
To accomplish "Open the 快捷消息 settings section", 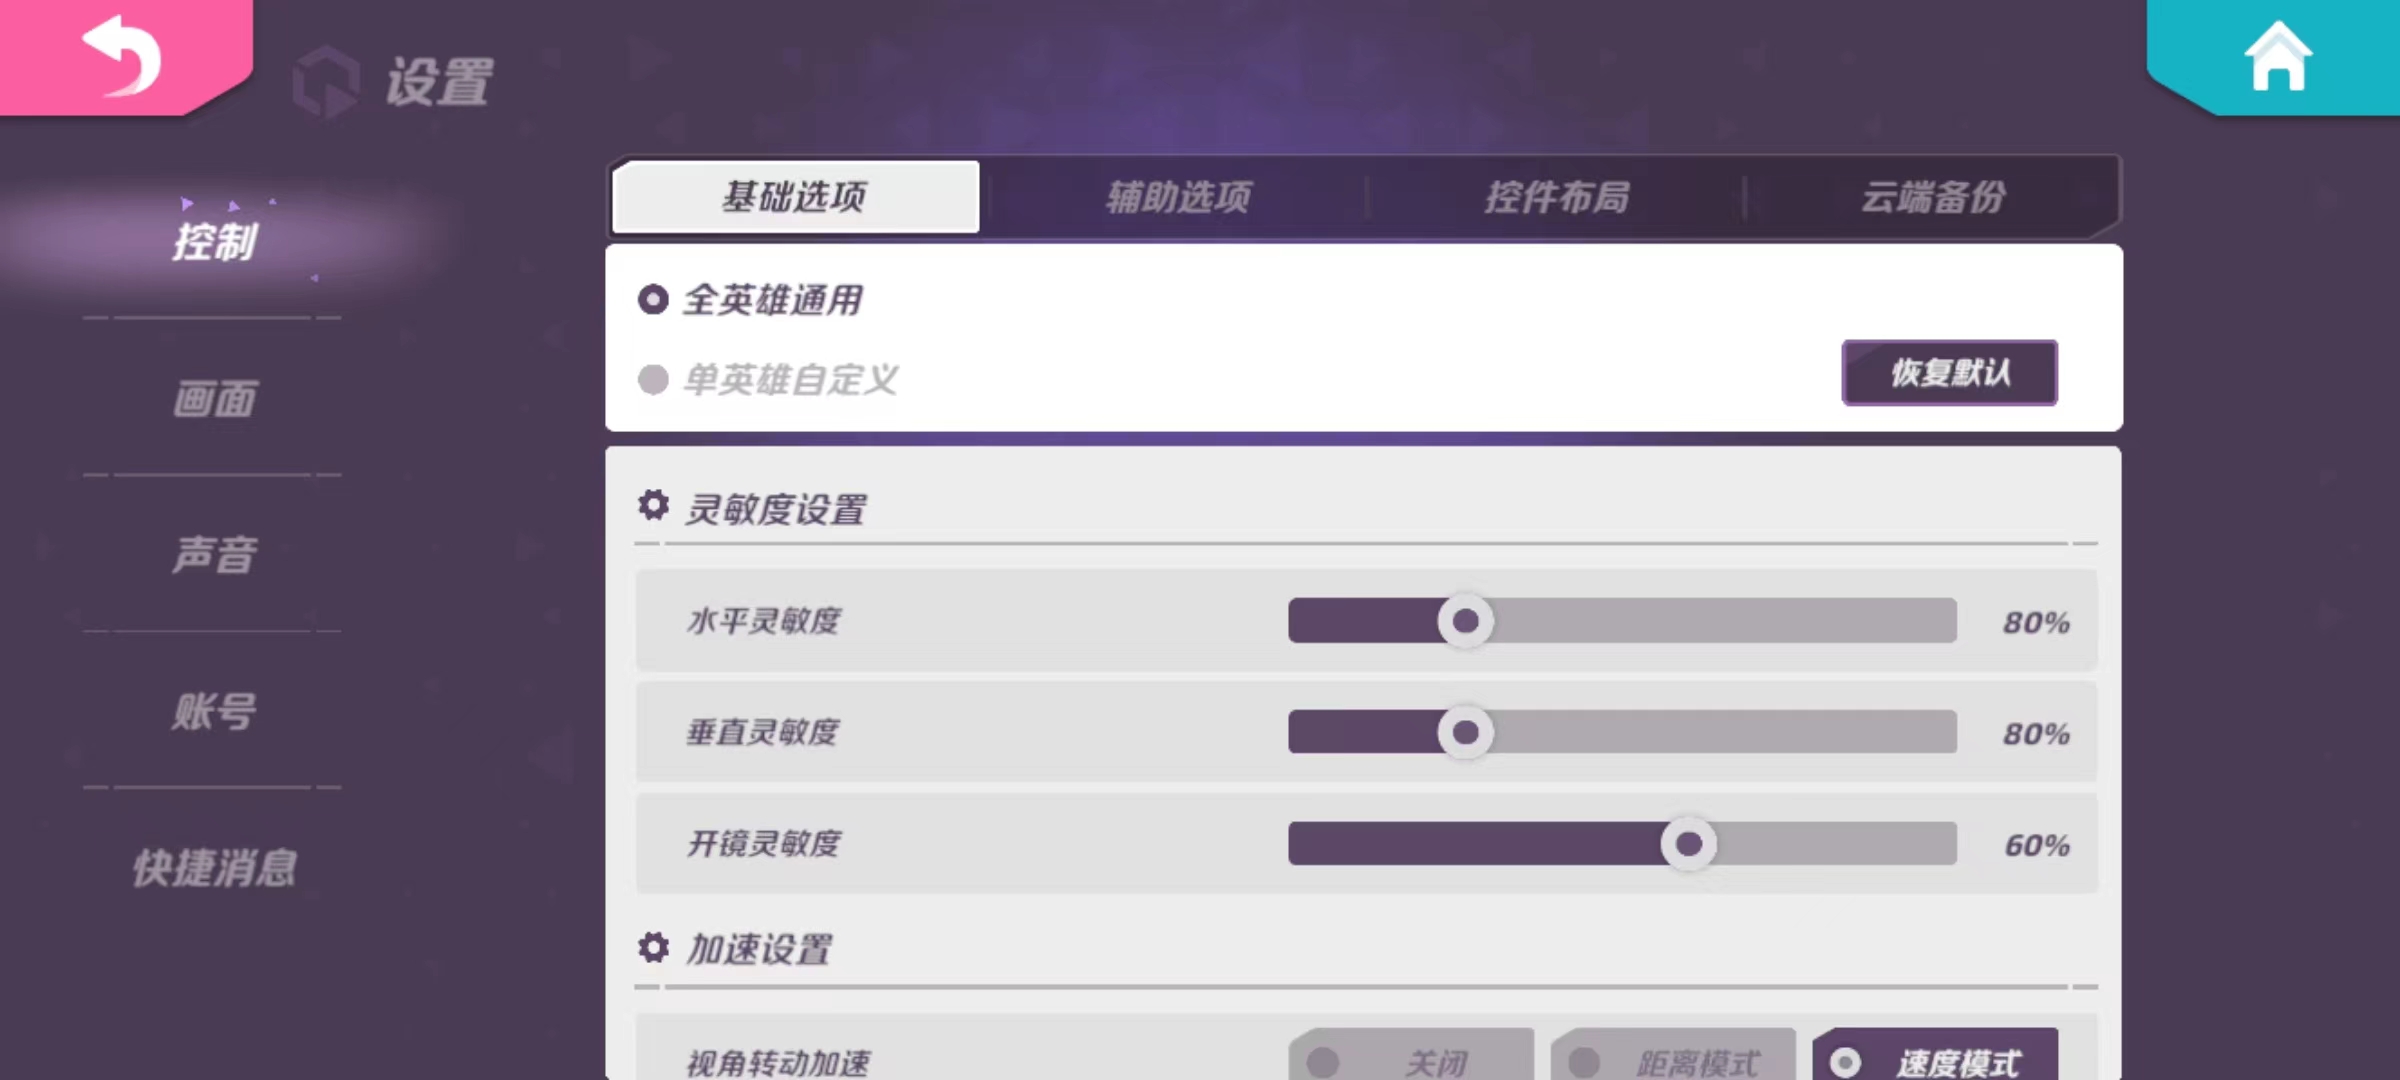I will tap(214, 868).
